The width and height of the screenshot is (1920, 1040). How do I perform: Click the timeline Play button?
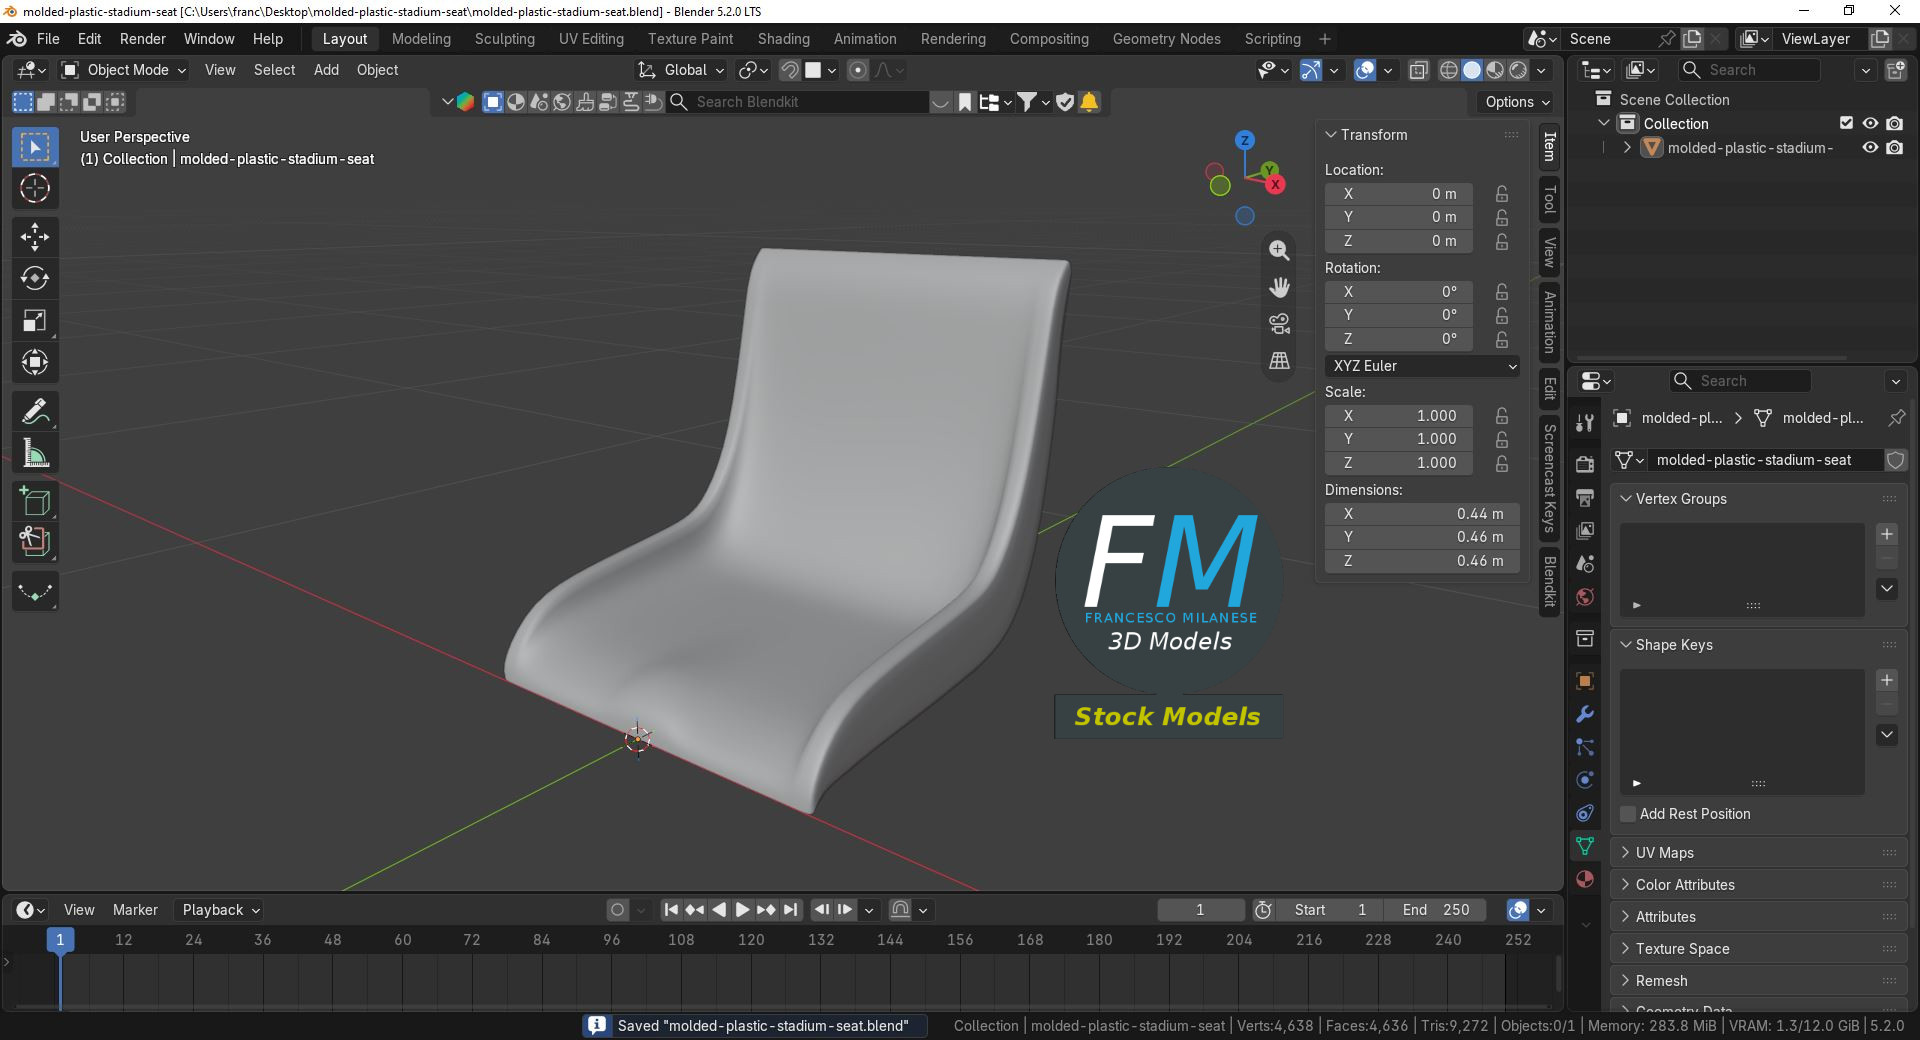pos(742,910)
